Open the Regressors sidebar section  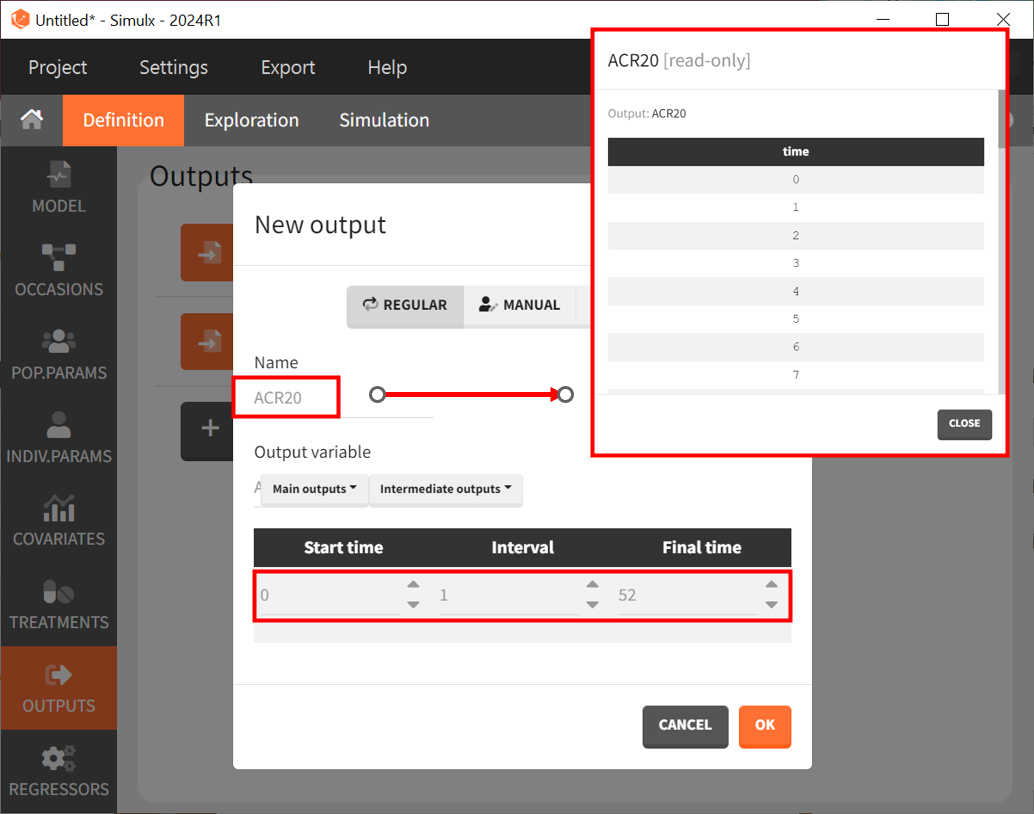pos(58,771)
